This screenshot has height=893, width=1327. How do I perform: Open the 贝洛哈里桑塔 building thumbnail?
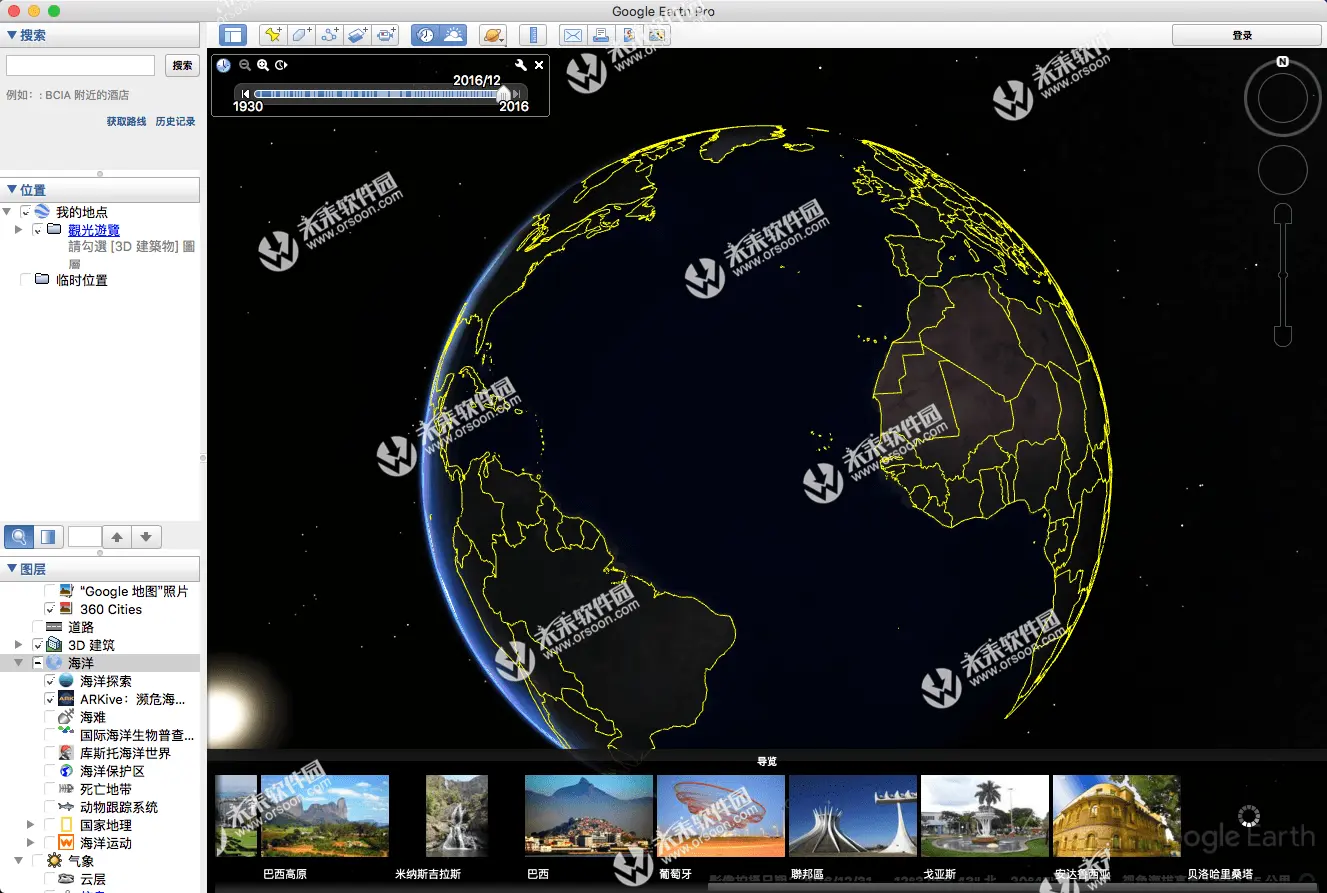coord(1117,816)
